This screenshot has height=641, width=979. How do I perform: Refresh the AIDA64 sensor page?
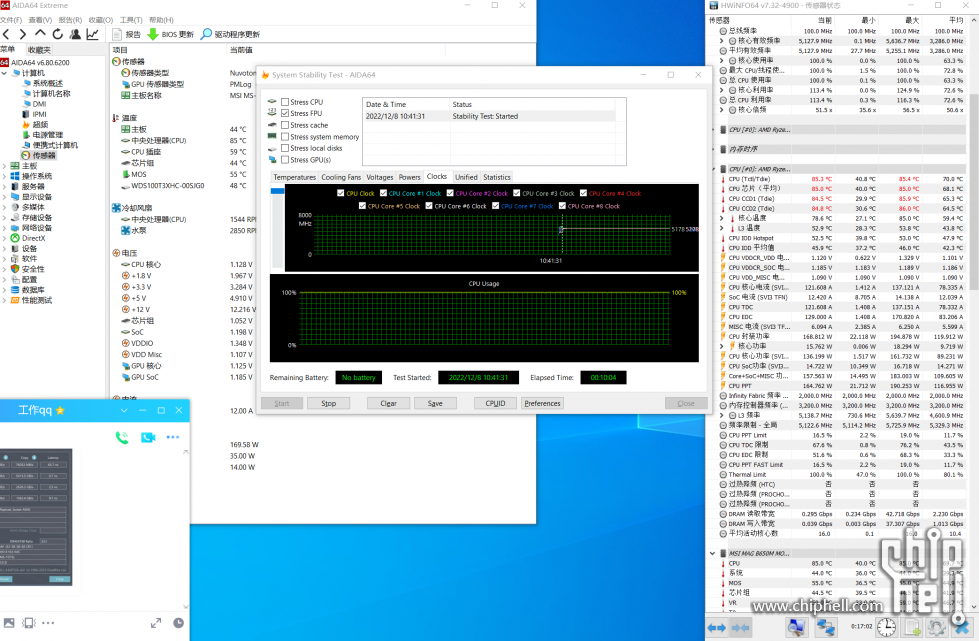[57, 34]
